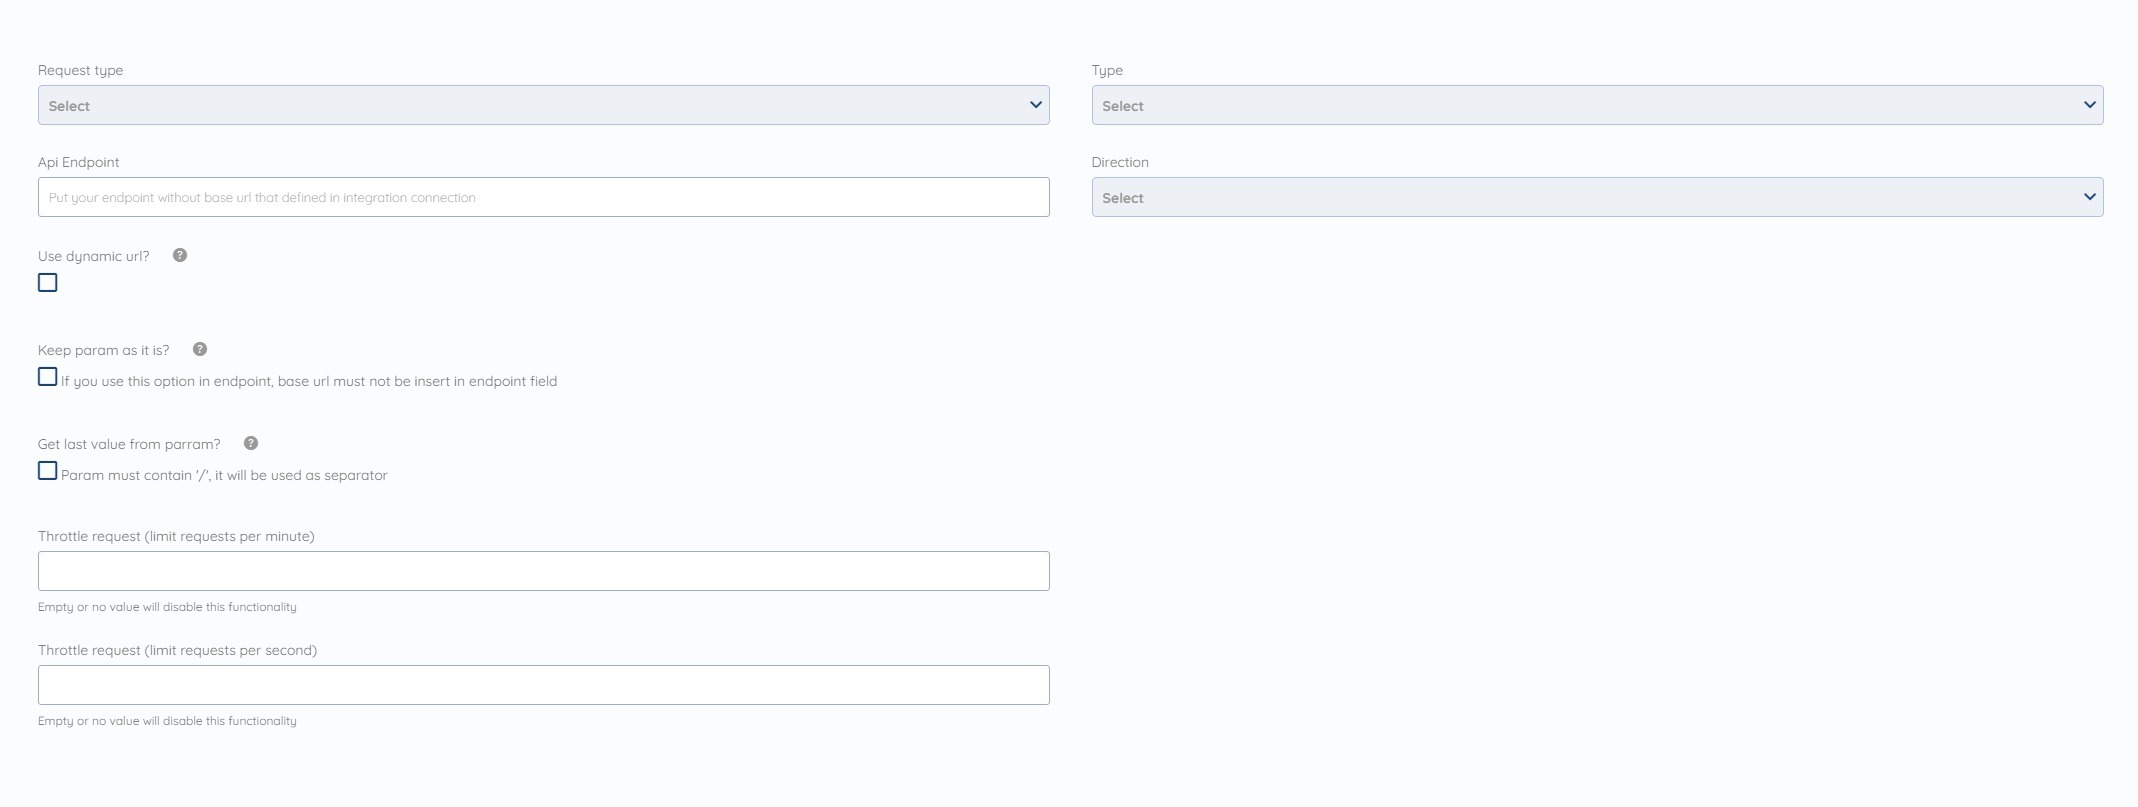Click the question mark next to Keep param
2138x807 pixels.
point(200,349)
